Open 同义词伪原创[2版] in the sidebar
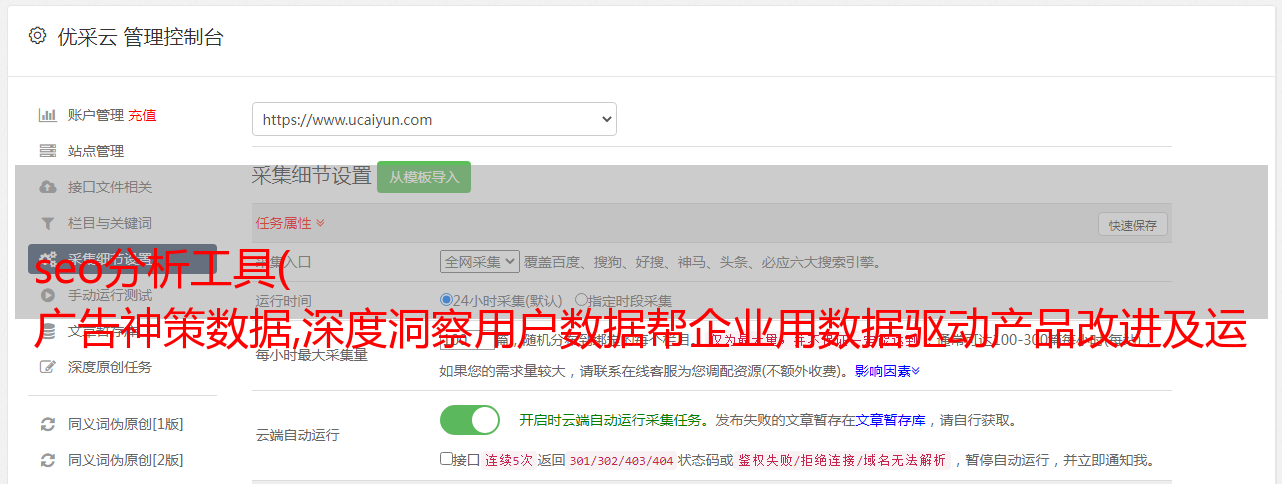This screenshot has width=1282, height=484. (x=126, y=460)
